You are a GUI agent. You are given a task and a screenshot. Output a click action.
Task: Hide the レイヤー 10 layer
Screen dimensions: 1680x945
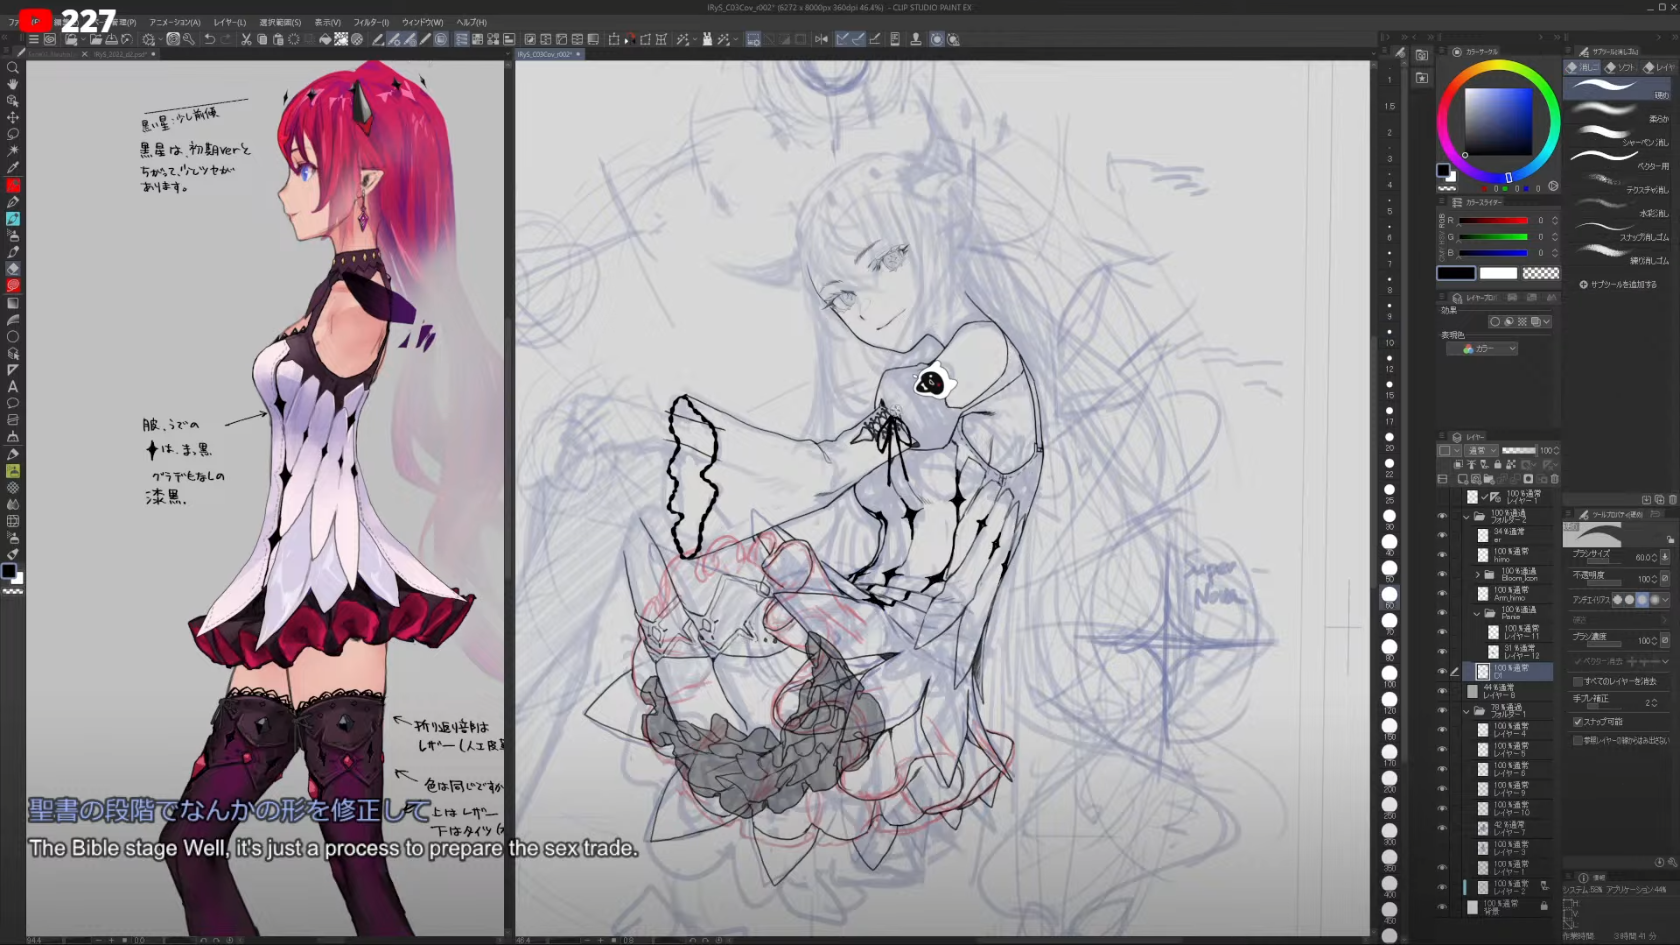click(1442, 808)
